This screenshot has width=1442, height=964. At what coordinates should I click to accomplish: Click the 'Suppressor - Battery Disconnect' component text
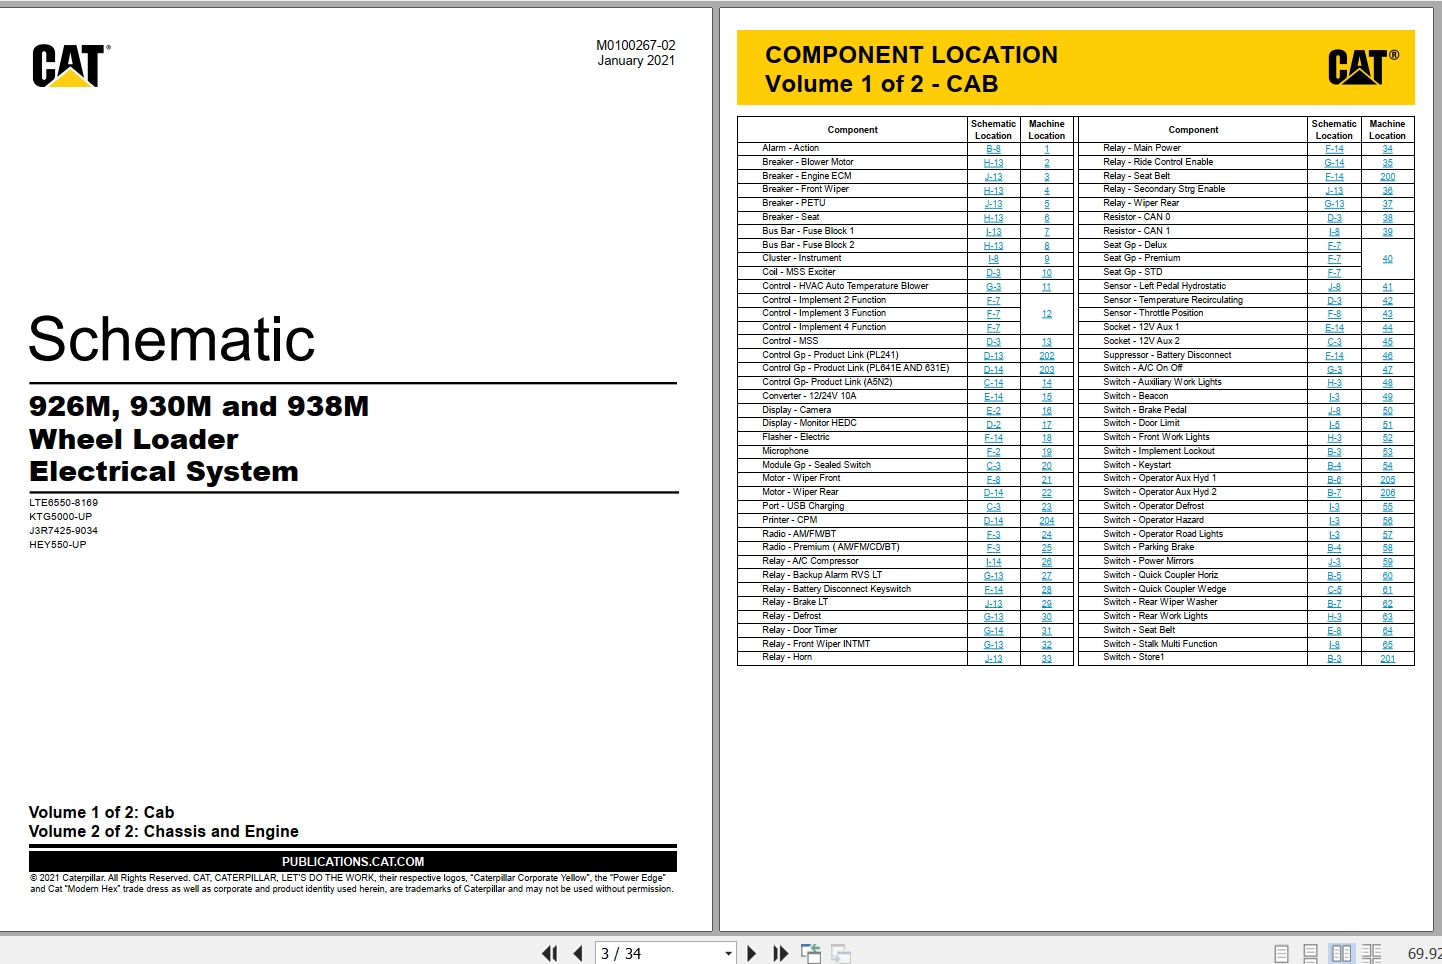point(1167,355)
